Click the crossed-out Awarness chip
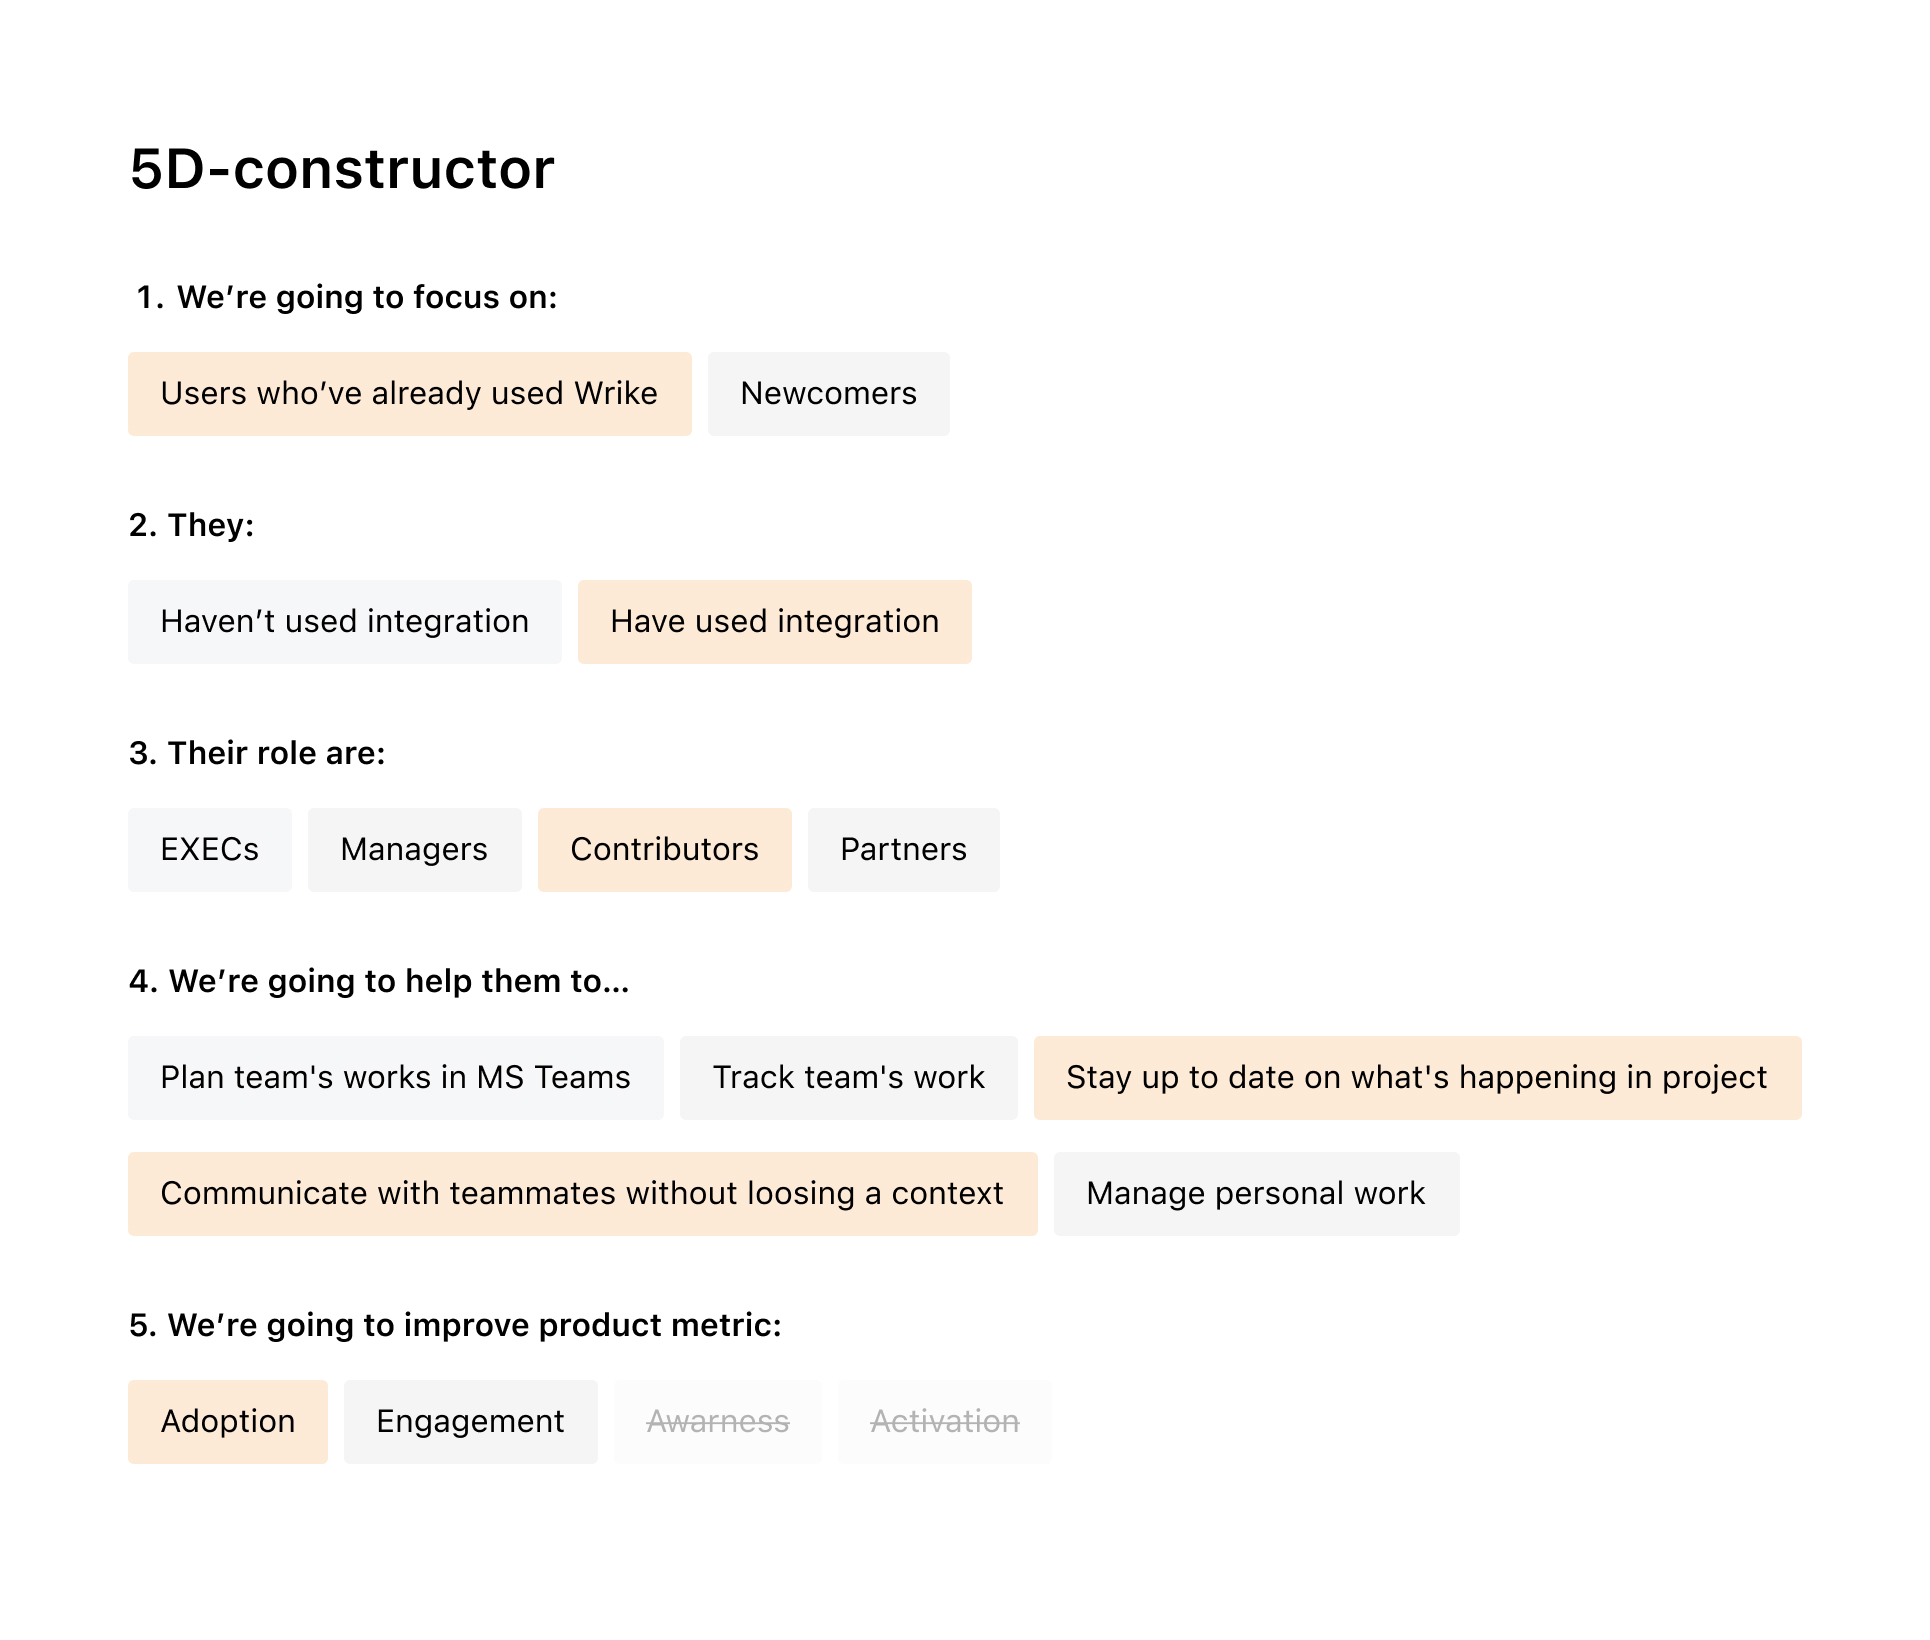The image size is (1930, 1640). point(718,1421)
